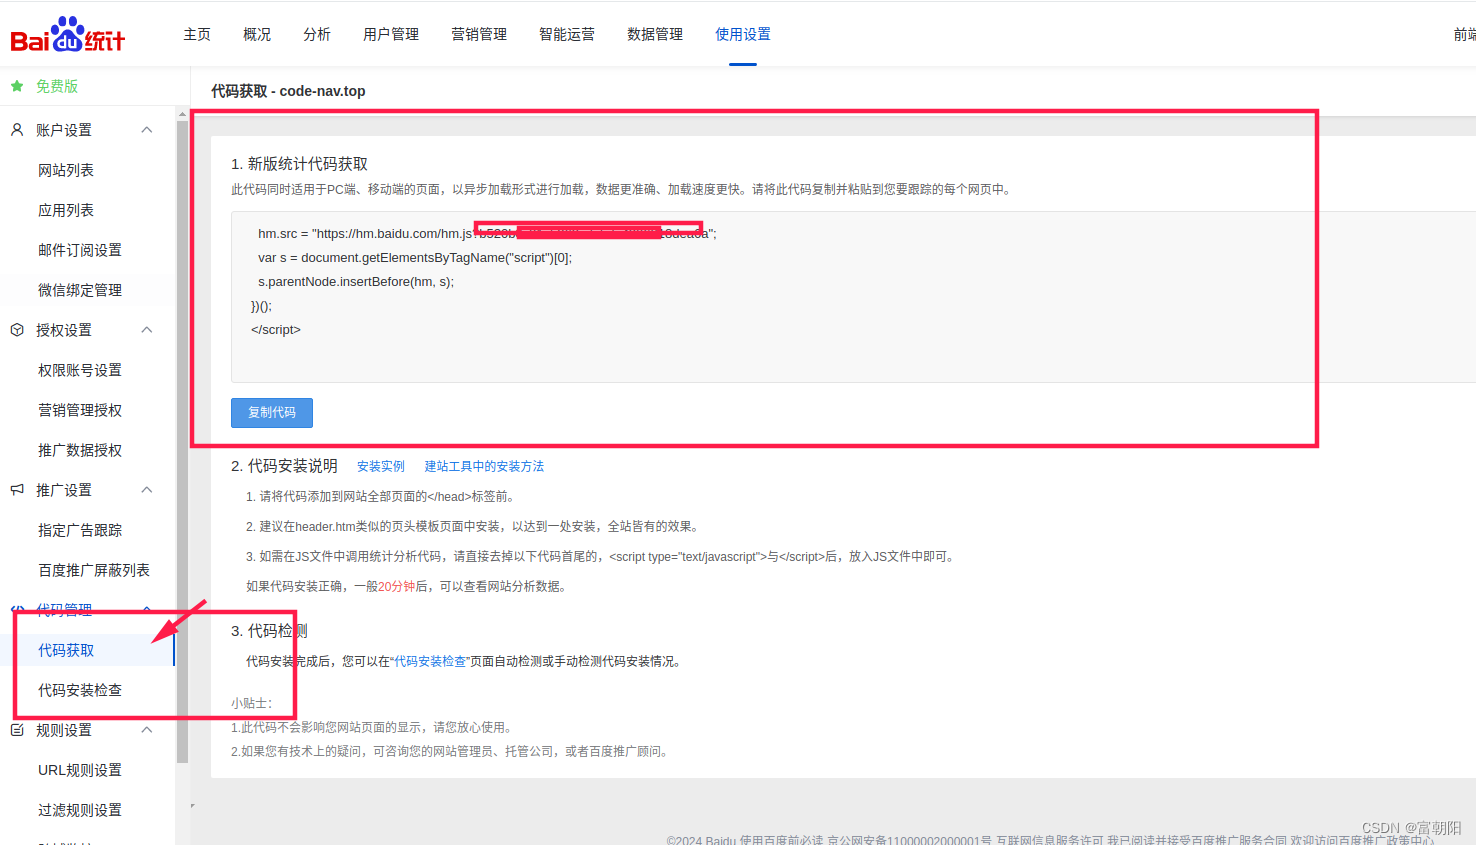Click the 代码获取 - code-nav.top page title
The width and height of the screenshot is (1476, 845).
tap(288, 91)
